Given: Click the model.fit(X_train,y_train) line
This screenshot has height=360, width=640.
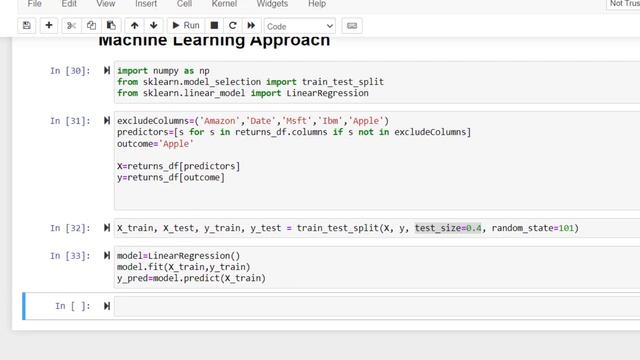Looking at the screenshot, I should [x=184, y=267].
